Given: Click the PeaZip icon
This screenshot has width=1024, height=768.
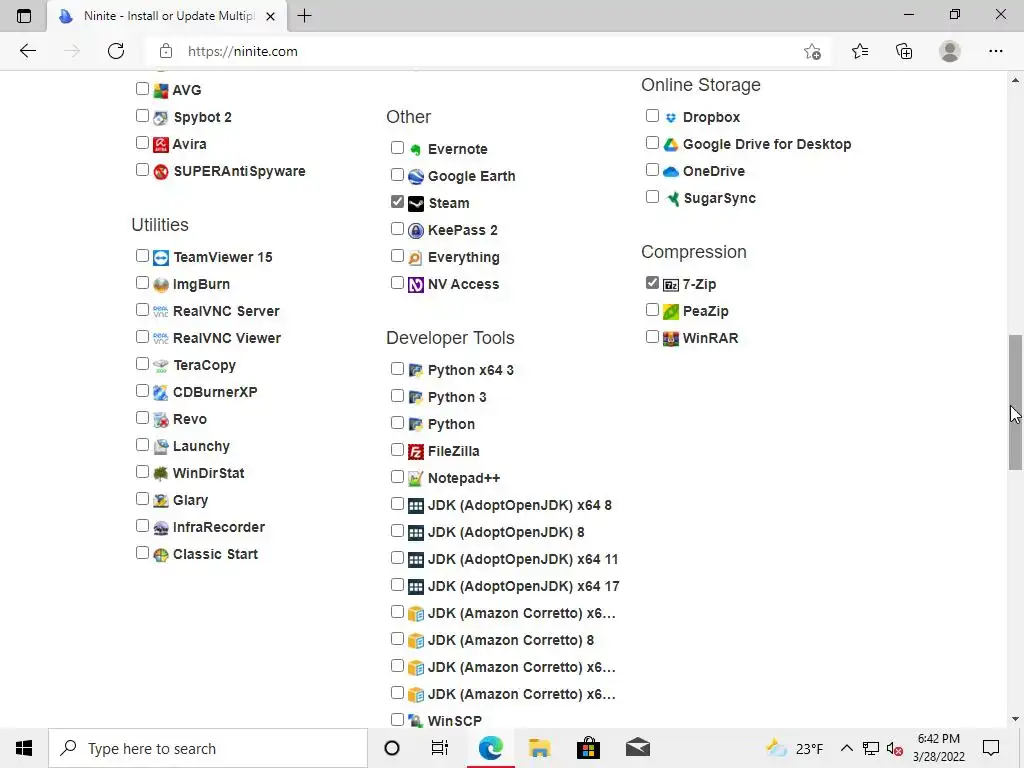Looking at the screenshot, I should coord(671,312).
